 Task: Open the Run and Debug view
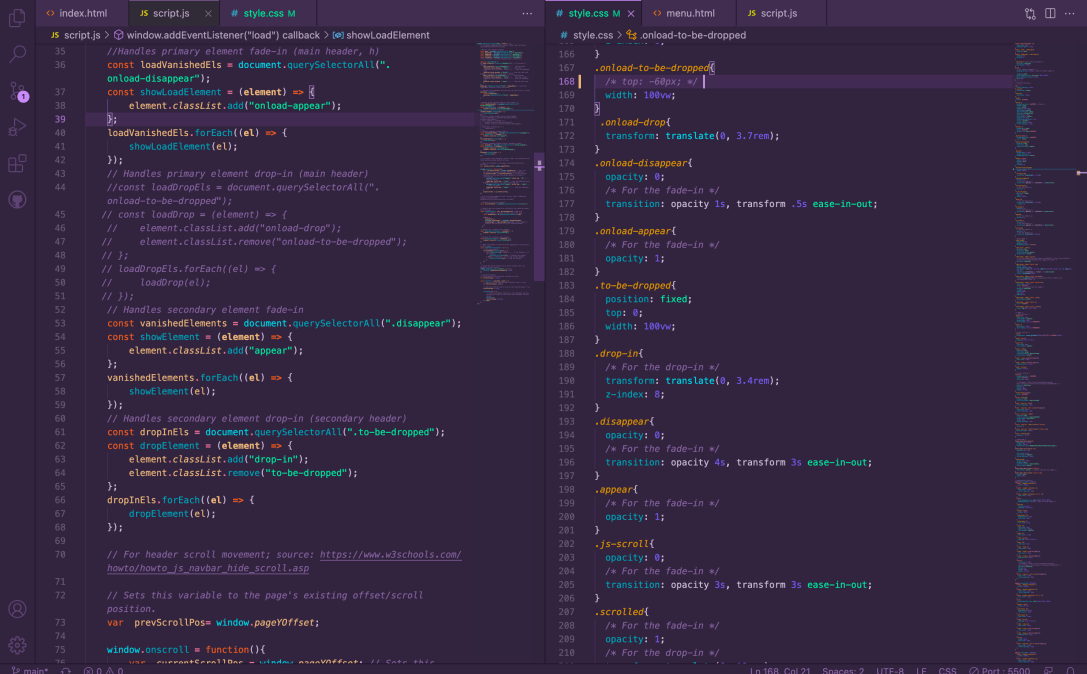[x=17, y=127]
